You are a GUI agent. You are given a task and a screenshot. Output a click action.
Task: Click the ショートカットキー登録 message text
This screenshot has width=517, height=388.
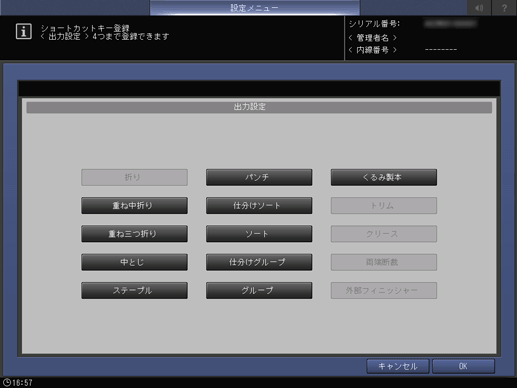[85, 28]
